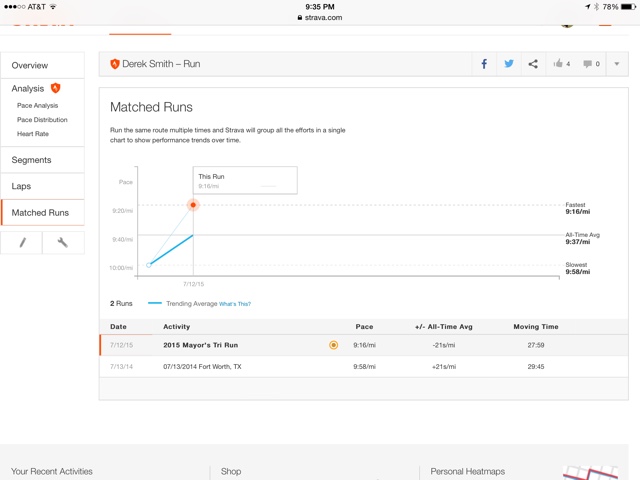Image resolution: width=640 pixels, height=480 pixels.
Task: Tweet this run via Twitter icon
Action: click(x=509, y=64)
